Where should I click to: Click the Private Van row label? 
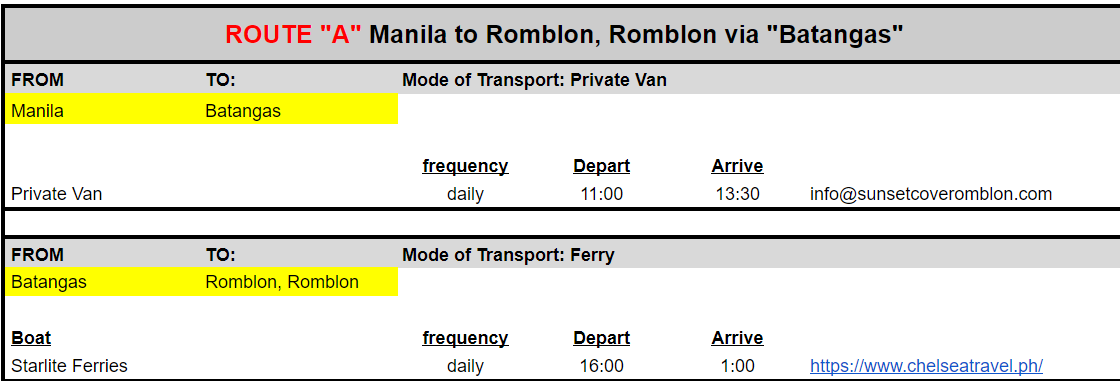[56, 194]
